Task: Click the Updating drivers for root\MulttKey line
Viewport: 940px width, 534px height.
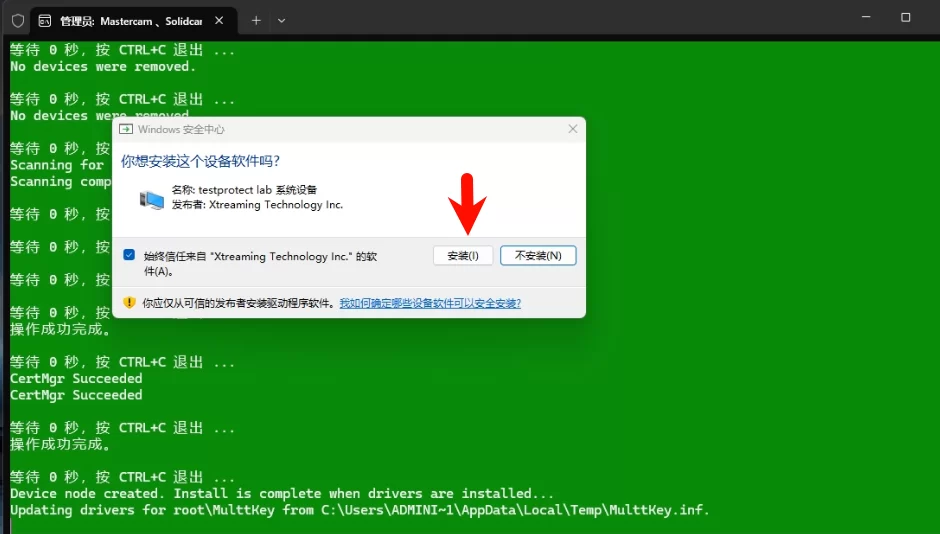Action: pyautogui.click(x=359, y=510)
